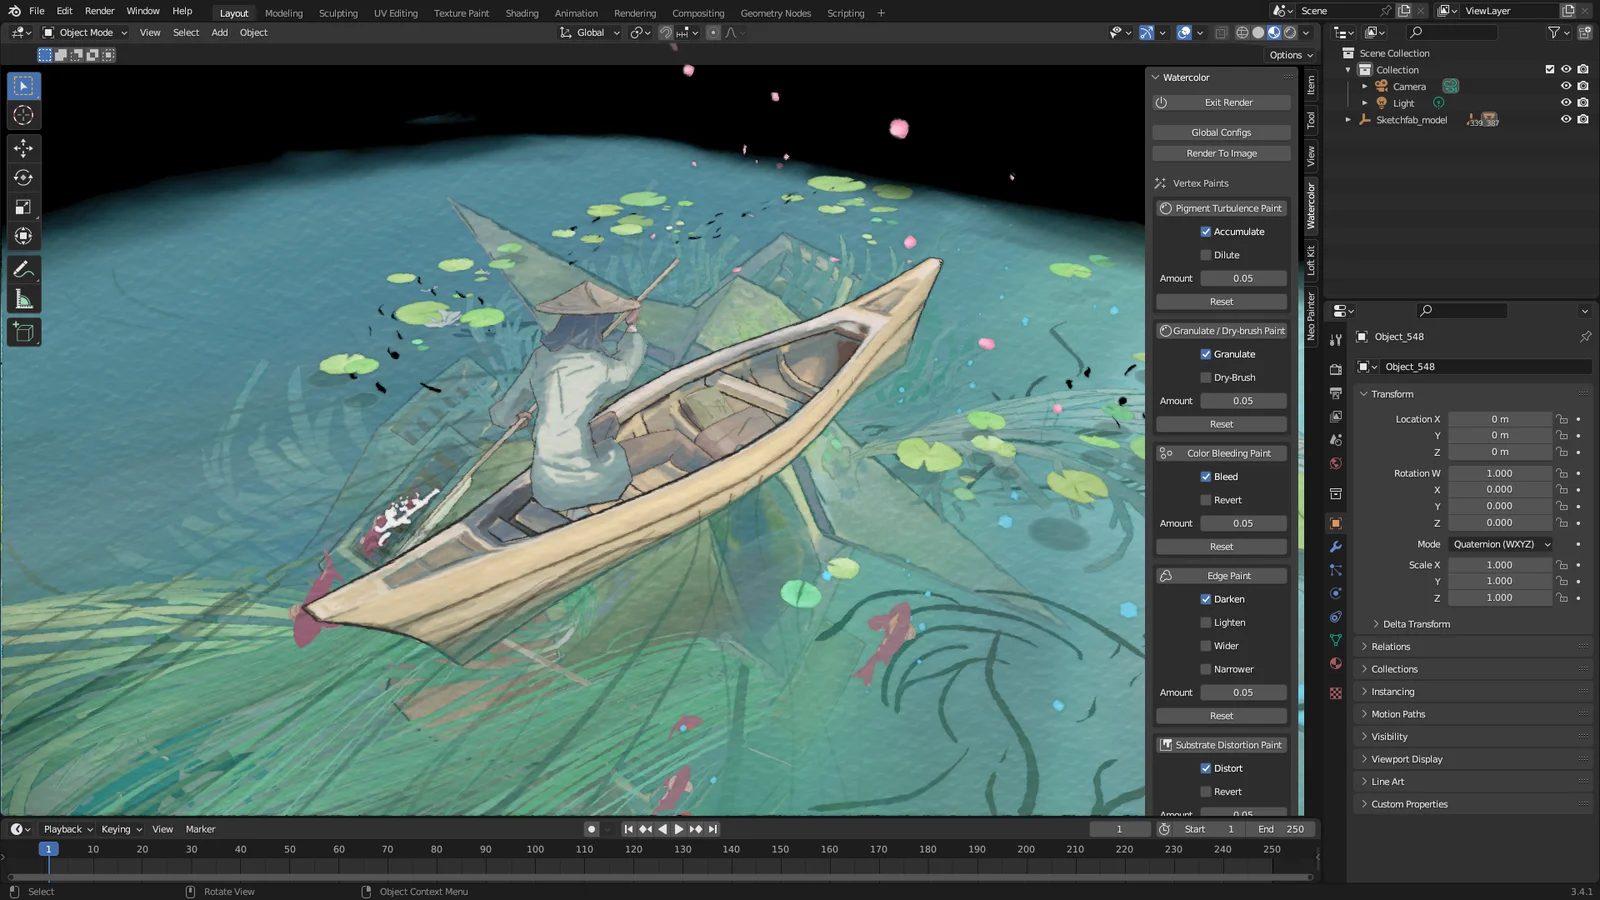Hide the Light object in the outliner
This screenshot has height=900, width=1600.
pyautogui.click(x=1566, y=102)
